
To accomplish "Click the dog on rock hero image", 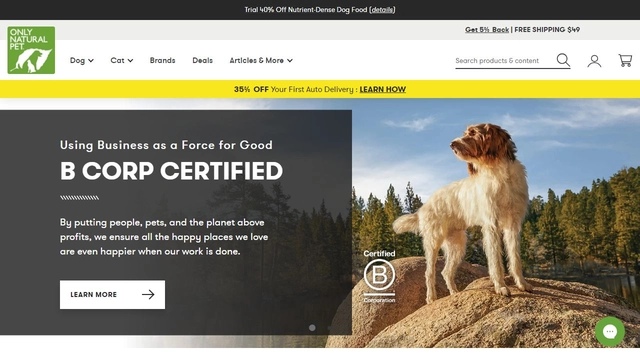I will [496, 222].
